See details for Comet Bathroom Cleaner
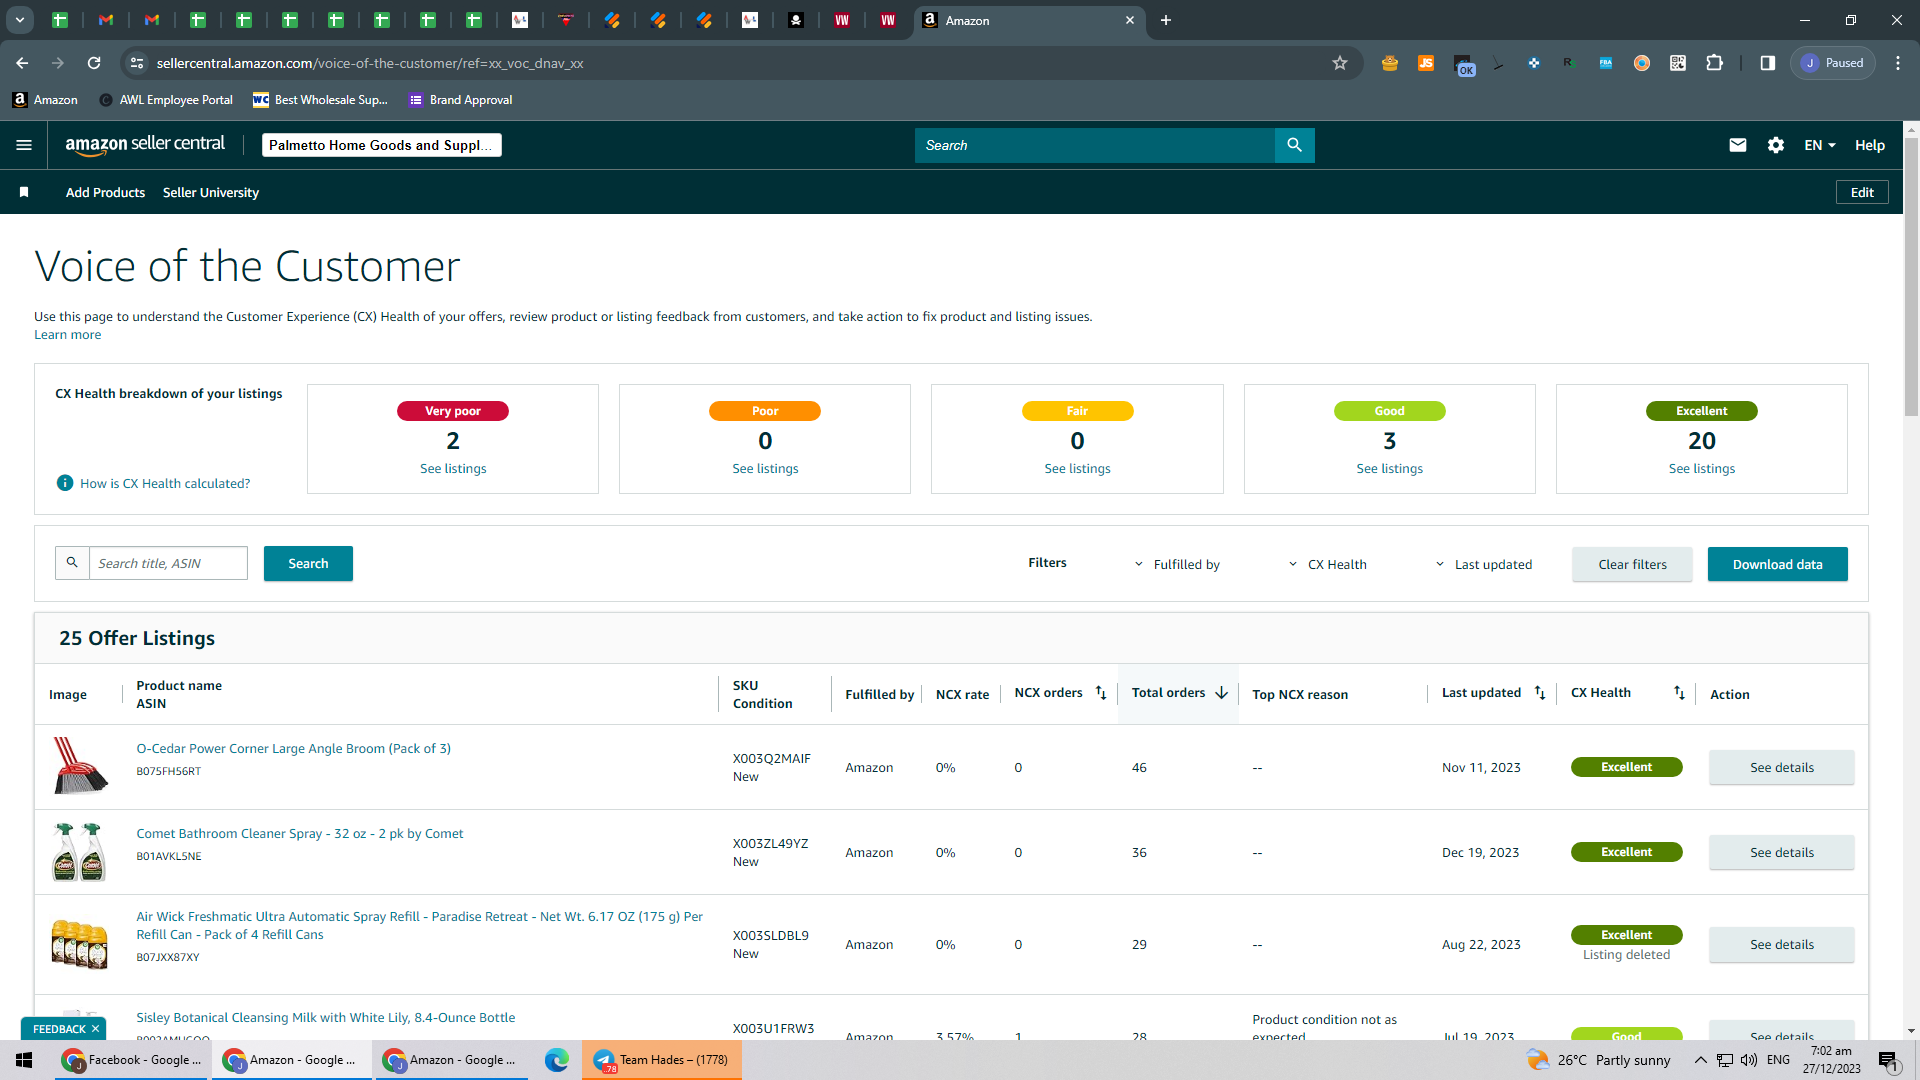 (x=1781, y=852)
